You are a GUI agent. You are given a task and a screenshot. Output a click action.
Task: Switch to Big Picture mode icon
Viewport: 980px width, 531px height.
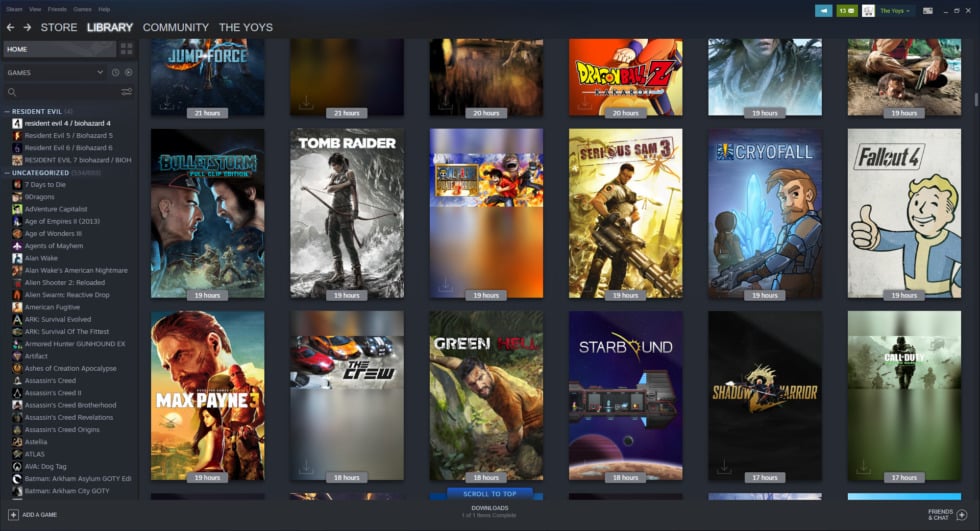[x=928, y=11]
